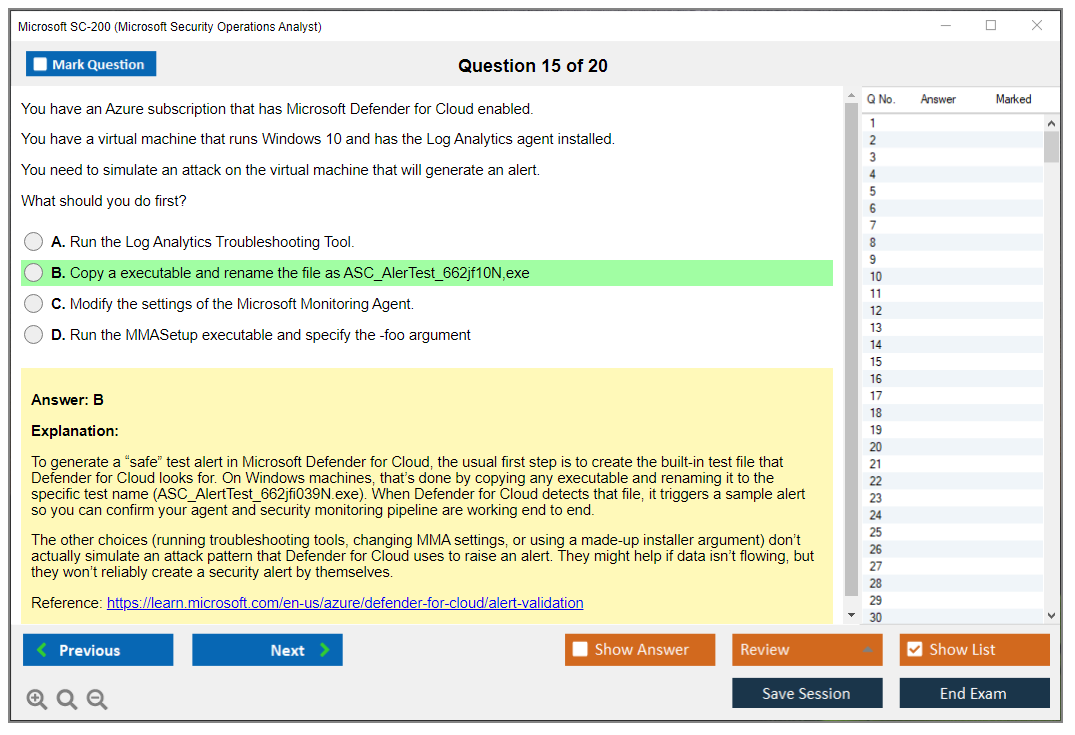Open the alert-validation reference link
Screen dimensions: 1075x735
[x=345, y=603]
